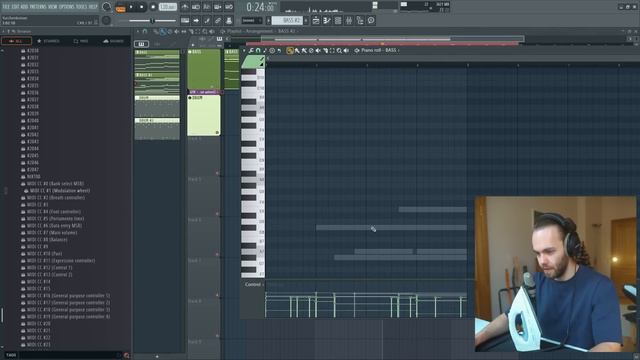
Task: Toggle wait for input to record
Action: tap(196, 7)
